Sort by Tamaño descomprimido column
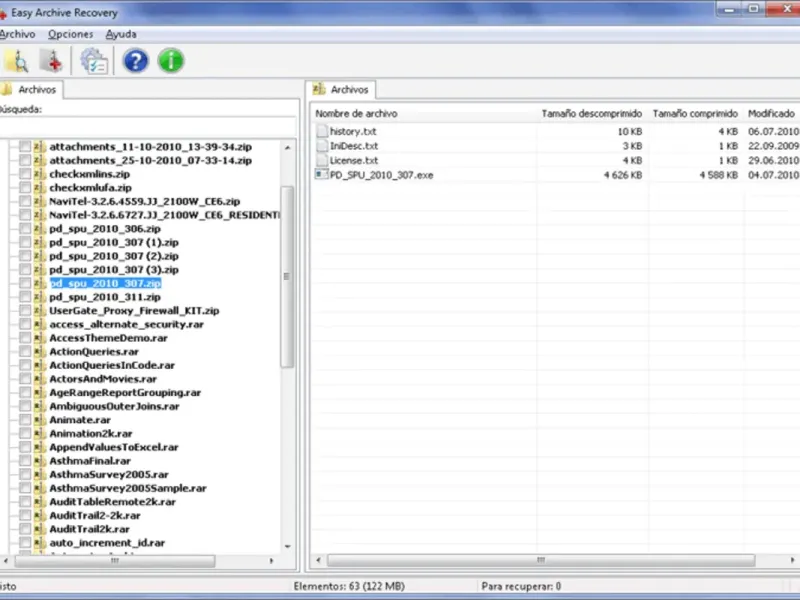800x600 pixels. (592, 114)
